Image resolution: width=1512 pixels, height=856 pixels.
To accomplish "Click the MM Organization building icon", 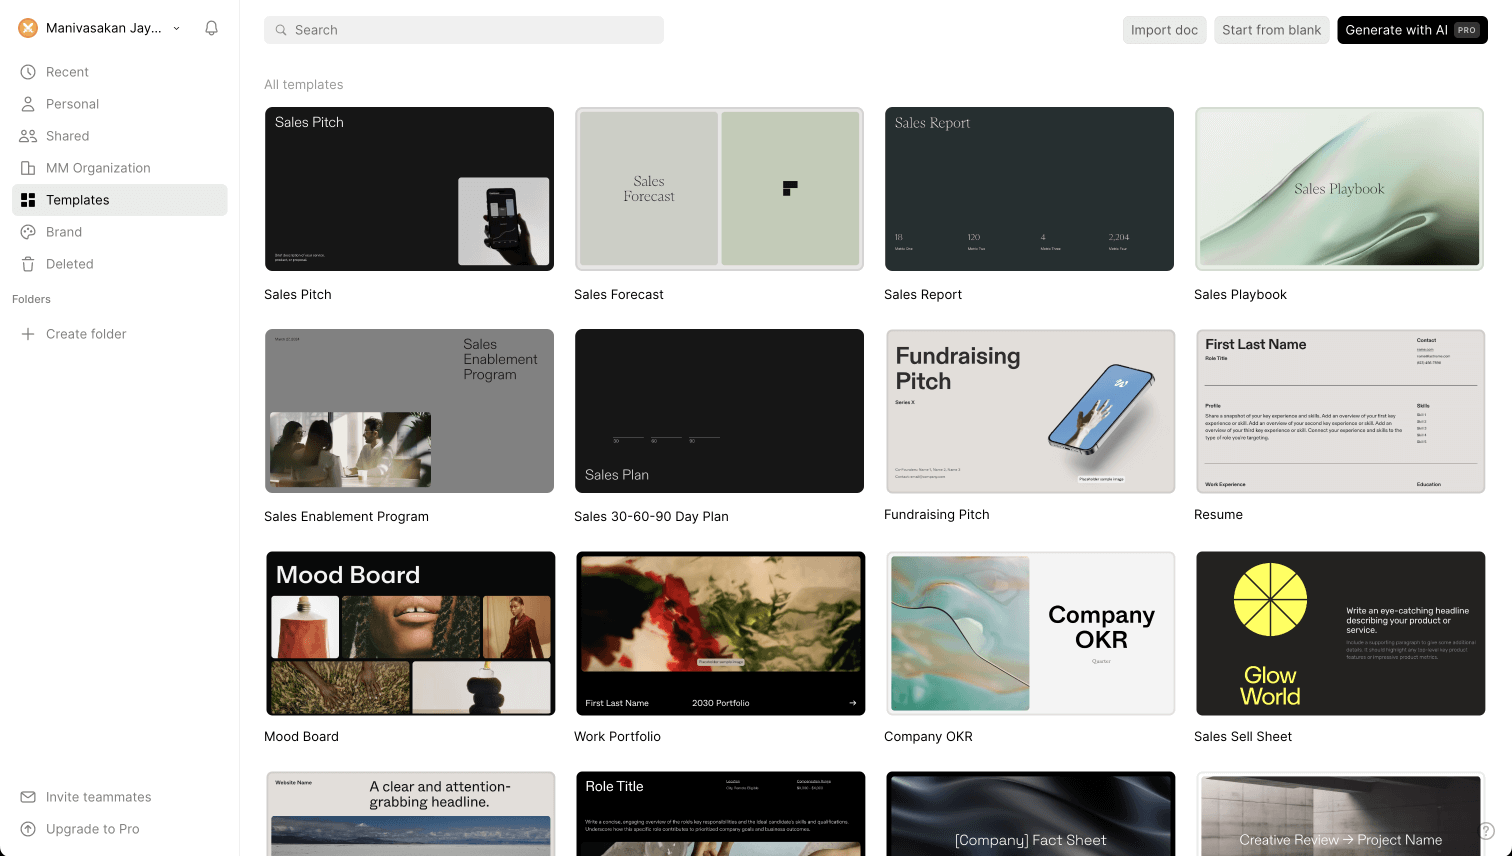I will pos(28,168).
